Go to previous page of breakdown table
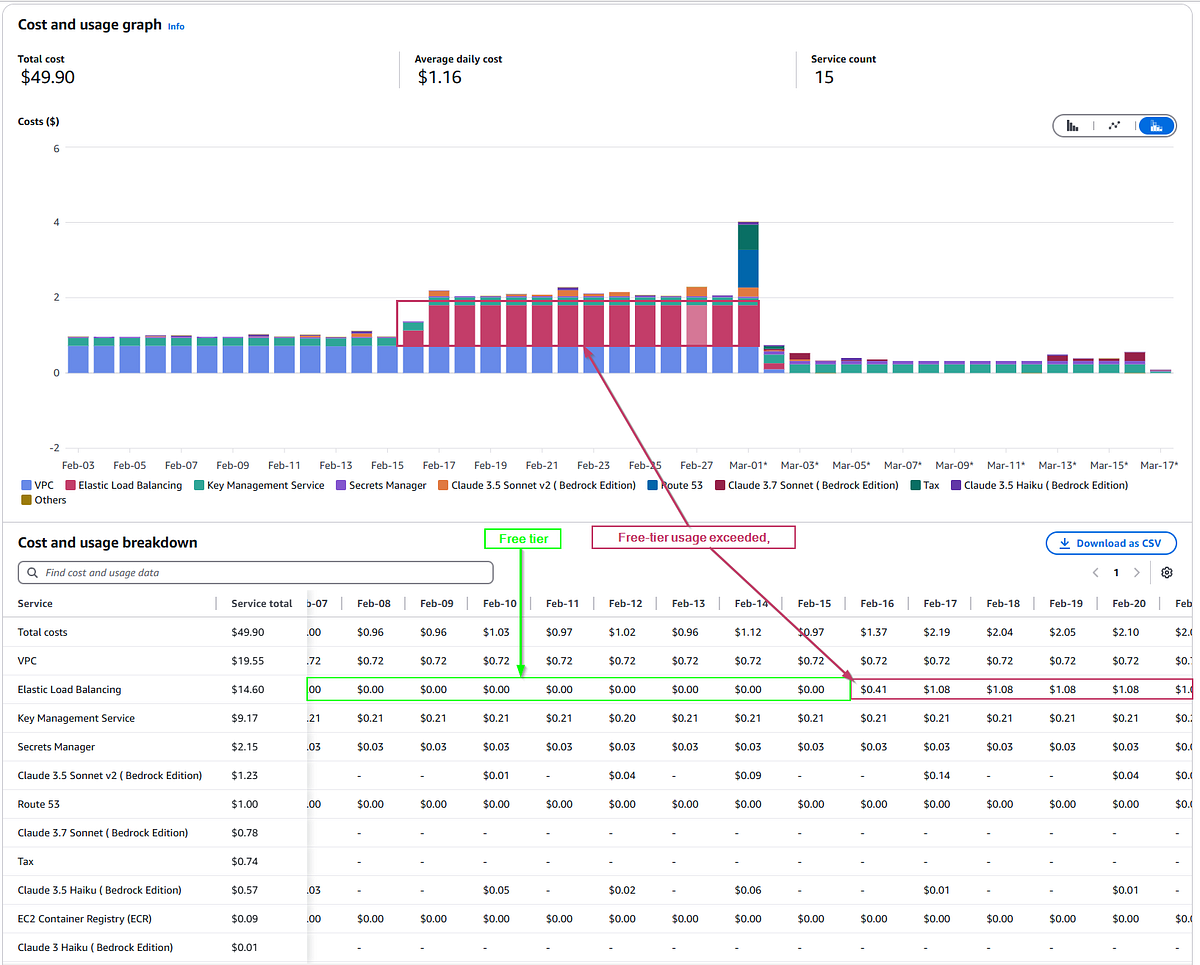The width and height of the screenshot is (1200, 965). [x=1096, y=573]
